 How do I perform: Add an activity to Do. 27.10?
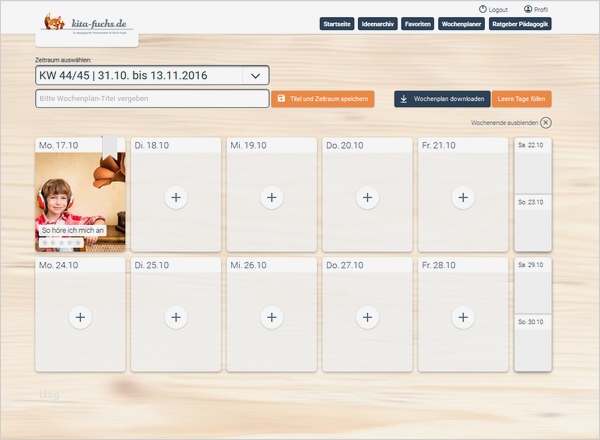pos(367,317)
